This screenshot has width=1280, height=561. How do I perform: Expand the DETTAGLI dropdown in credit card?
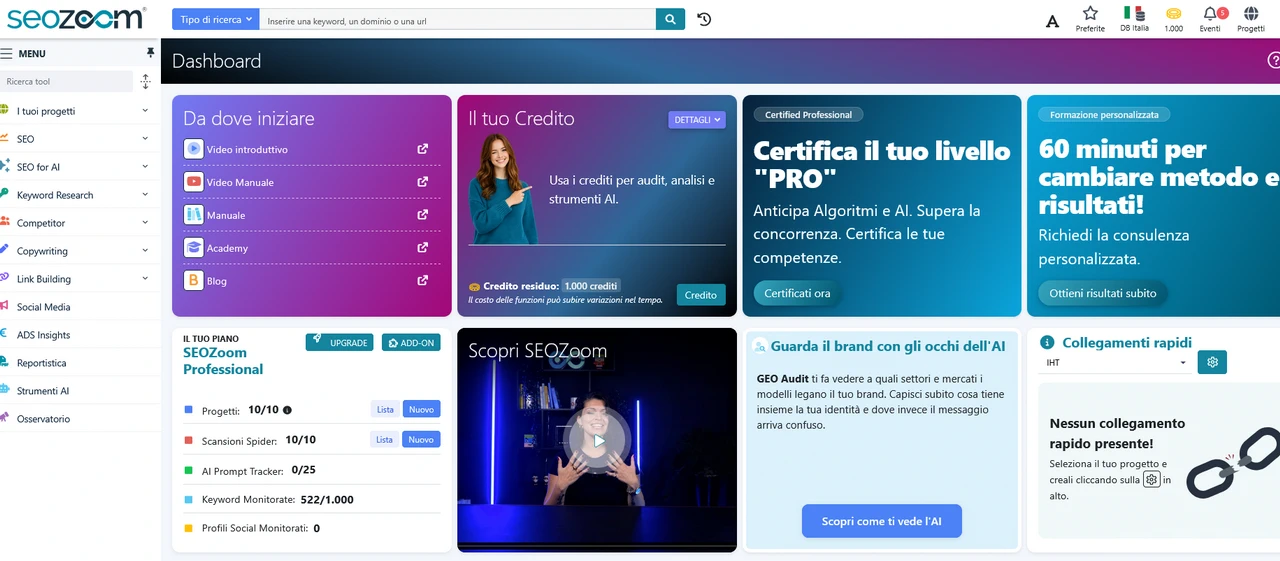pyautogui.click(x=697, y=120)
